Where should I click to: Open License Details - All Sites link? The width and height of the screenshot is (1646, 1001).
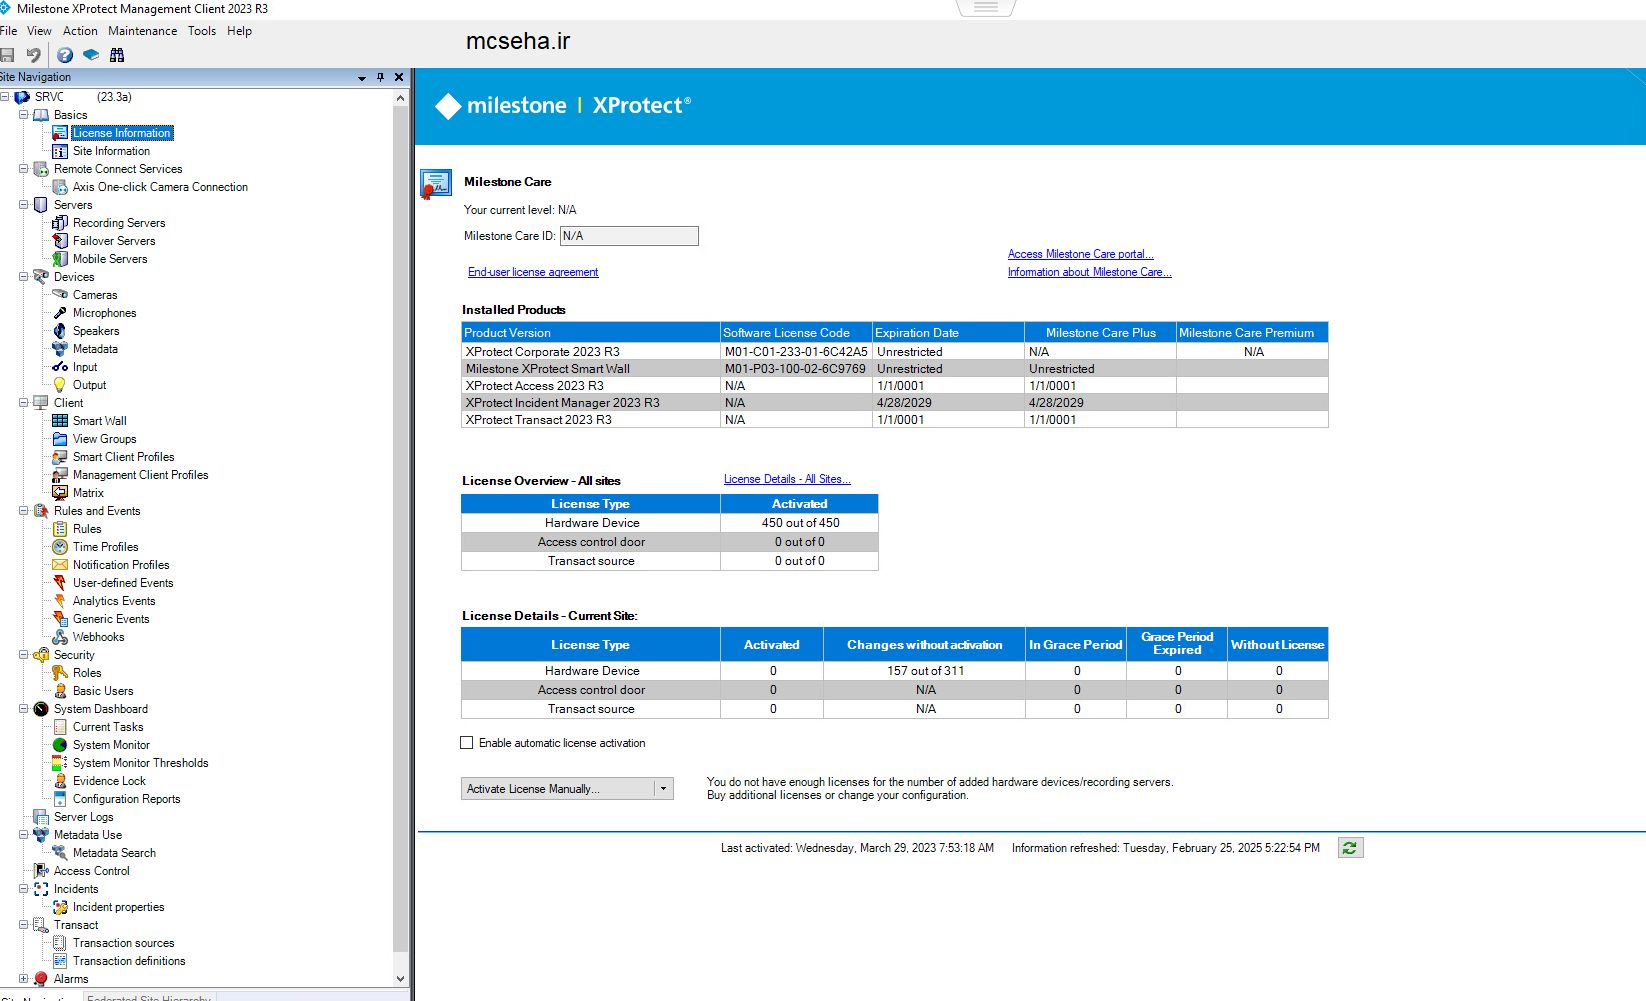pos(787,479)
